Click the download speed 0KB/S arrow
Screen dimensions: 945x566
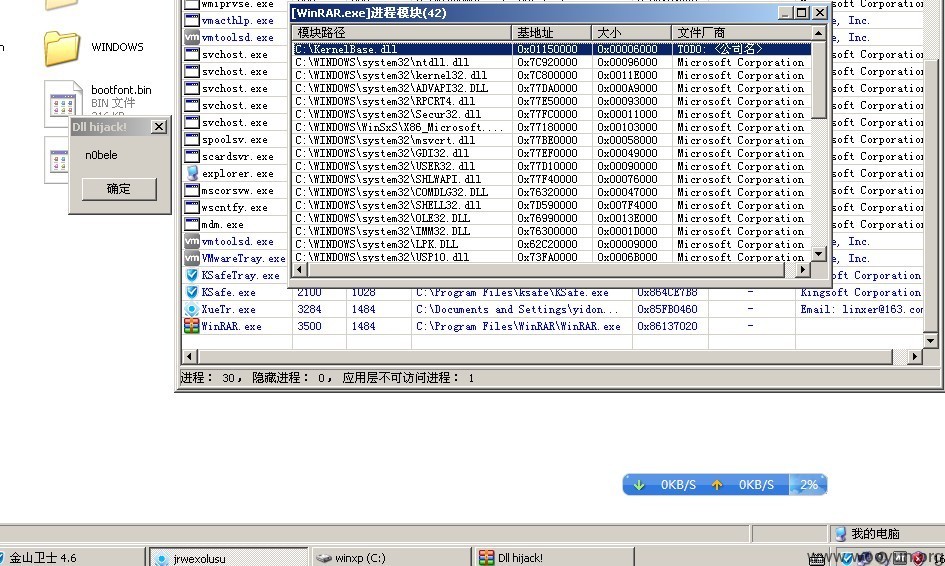tap(639, 485)
